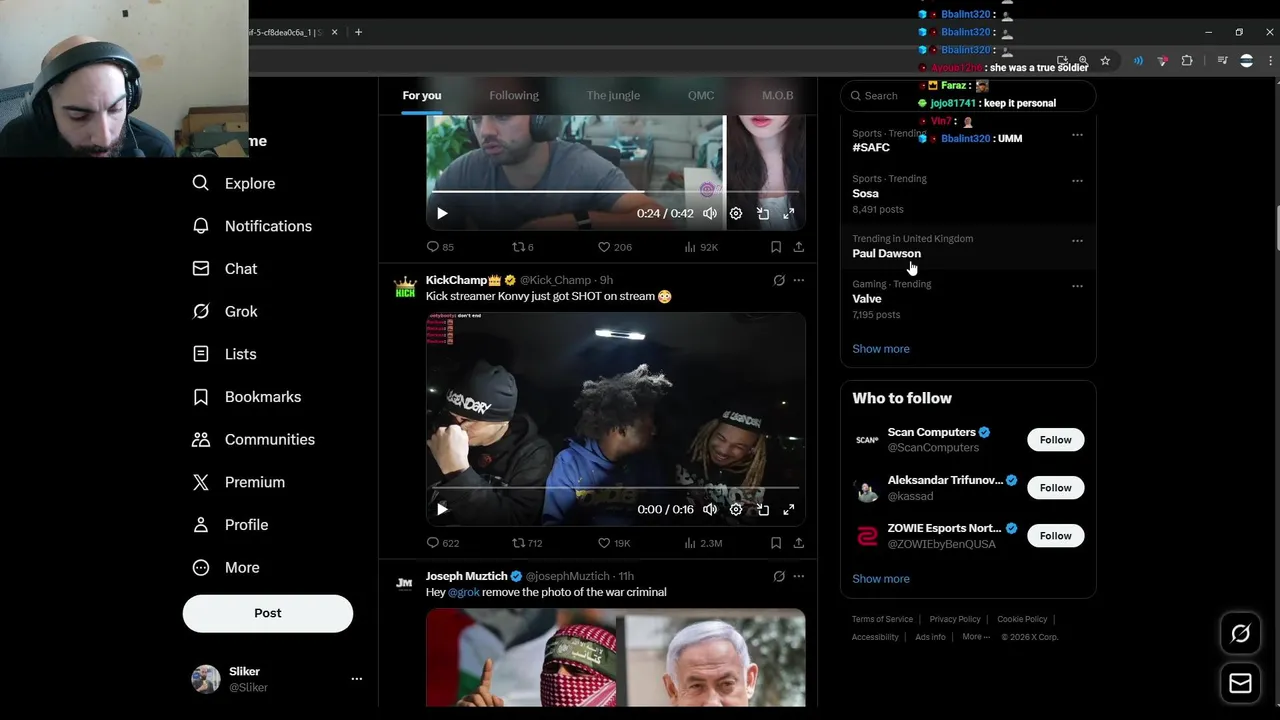Viewport: 1280px width, 720px height.
Task: Open a new browser tab
Action: (358, 32)
